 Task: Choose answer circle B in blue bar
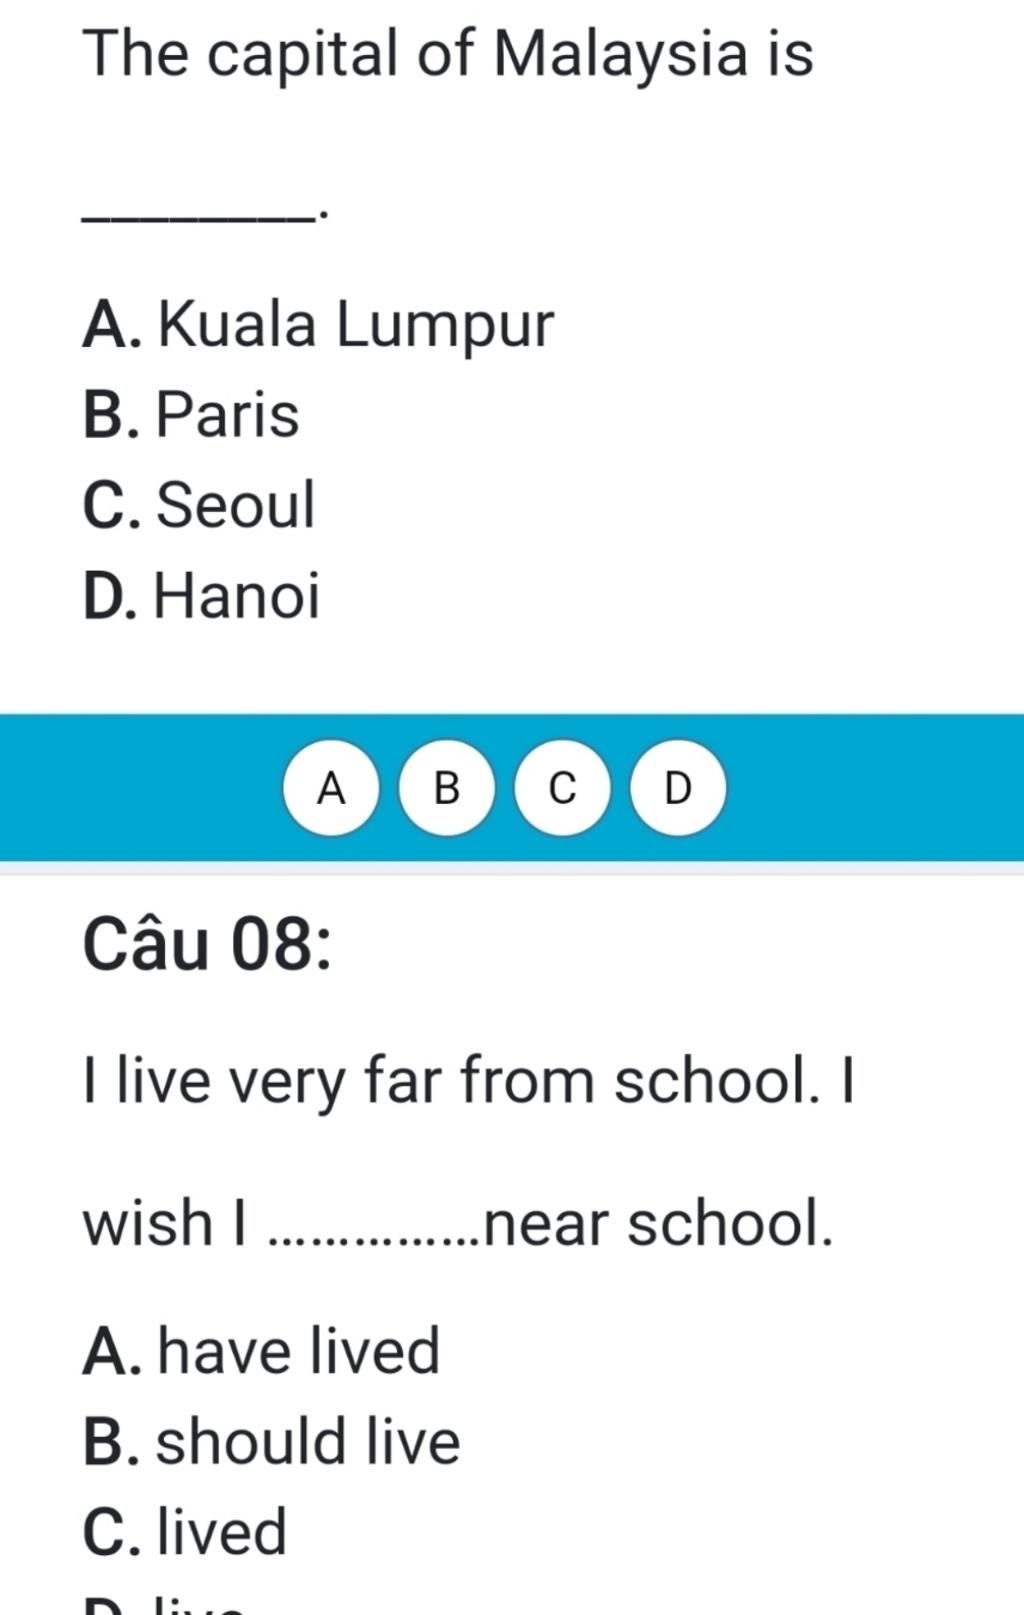coord(447,788)
